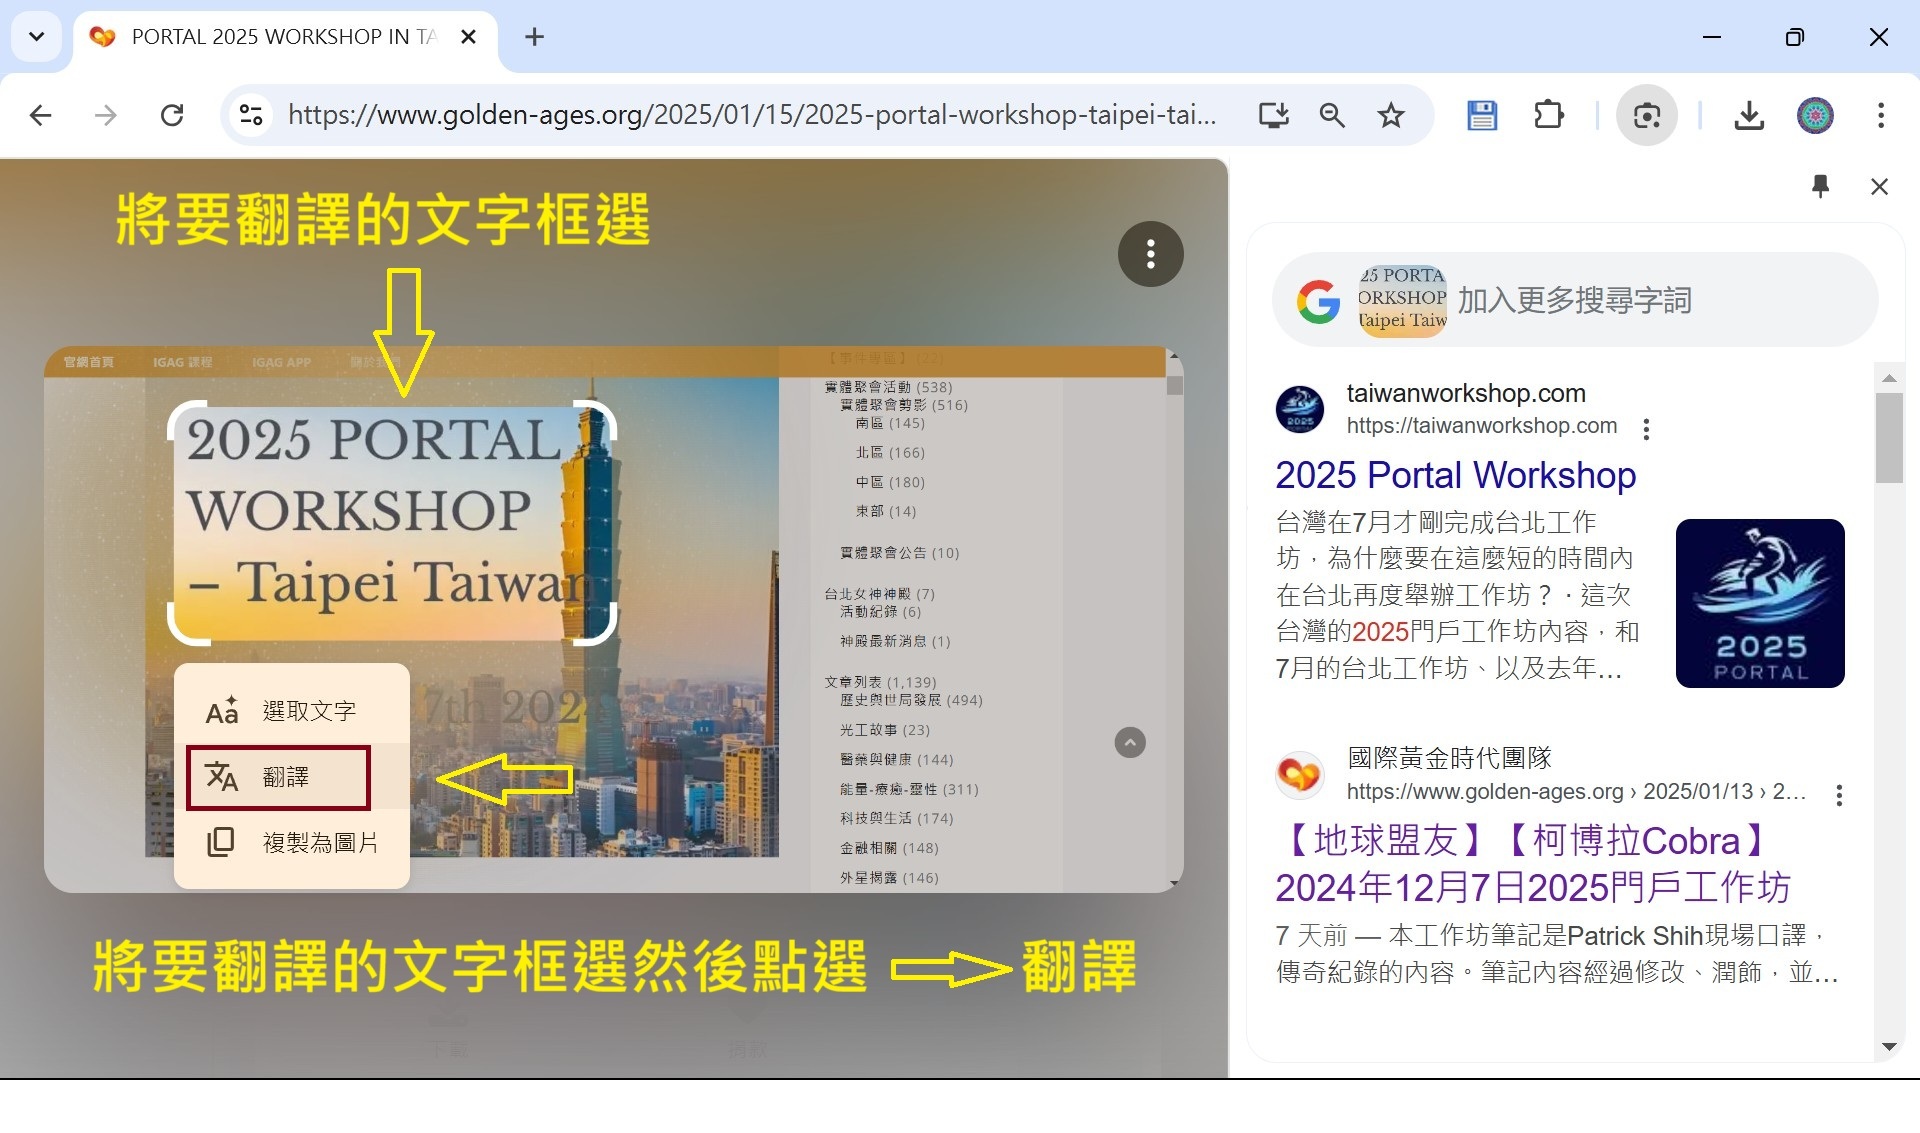Viewport: 1920px width, 1133px height.
Task: Open category 外星揭露 (146)
Action: [x=889, y=878]
